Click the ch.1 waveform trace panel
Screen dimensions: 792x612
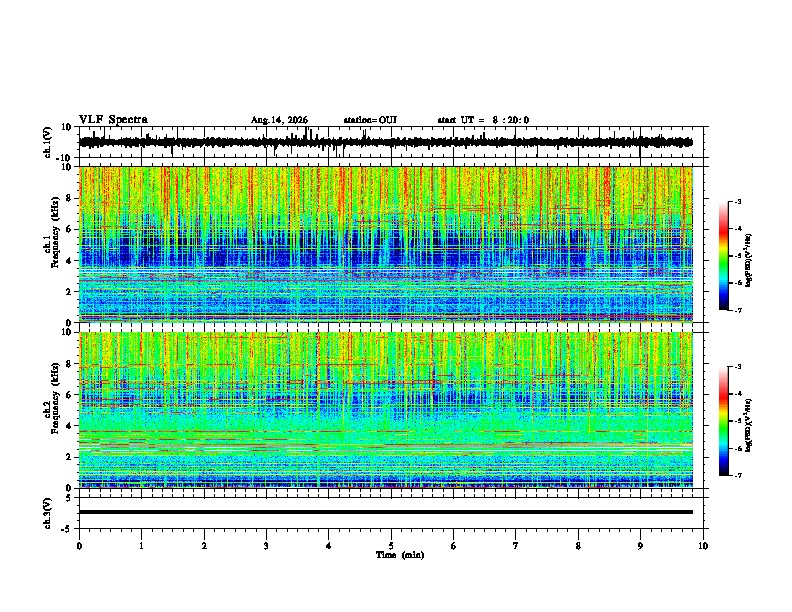coord(393,142)
